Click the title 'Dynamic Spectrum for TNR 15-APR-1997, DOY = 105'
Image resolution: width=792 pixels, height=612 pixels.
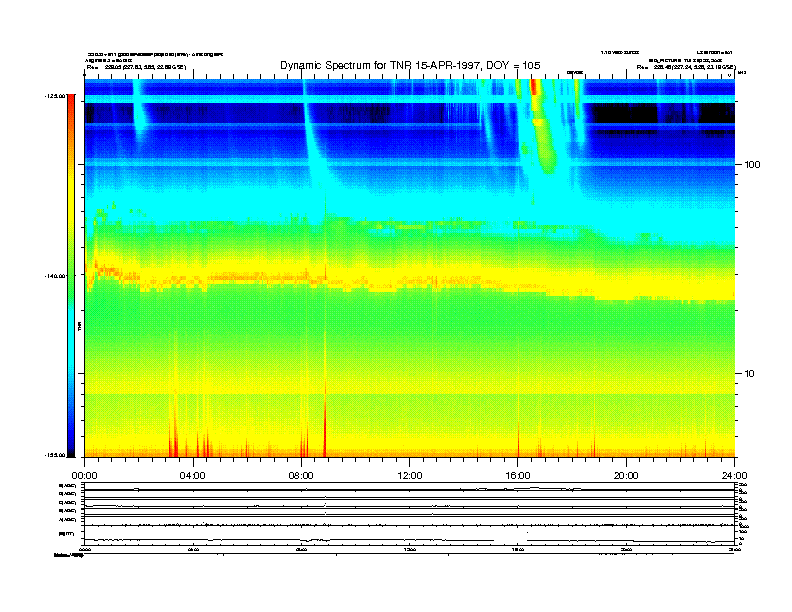(x=410, y=65)
